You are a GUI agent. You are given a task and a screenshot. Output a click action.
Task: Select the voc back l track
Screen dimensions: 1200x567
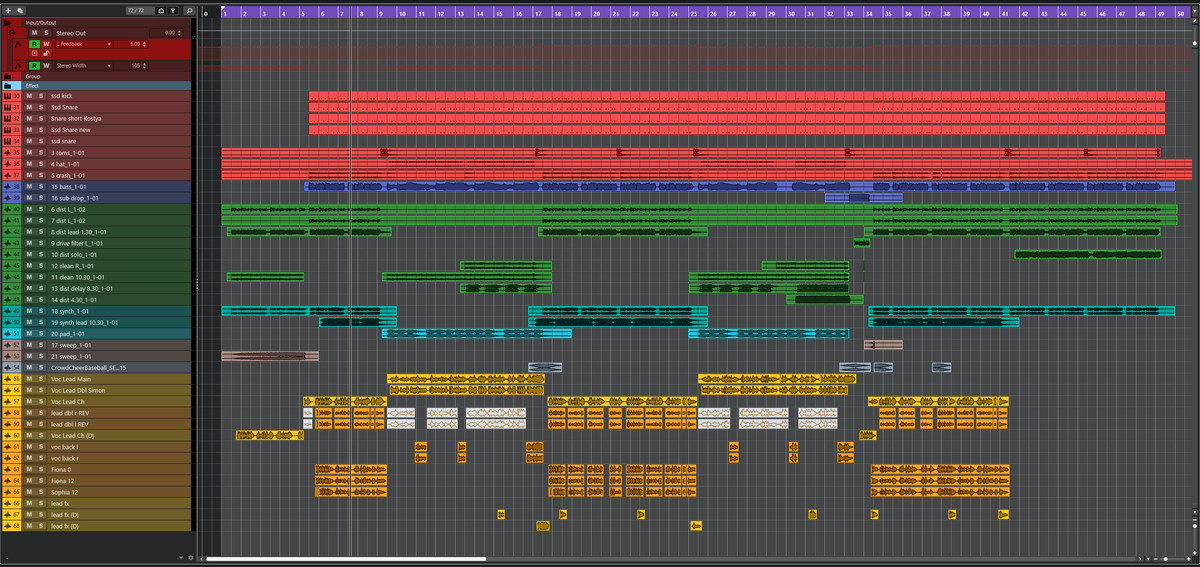click(x=98, y=447)
